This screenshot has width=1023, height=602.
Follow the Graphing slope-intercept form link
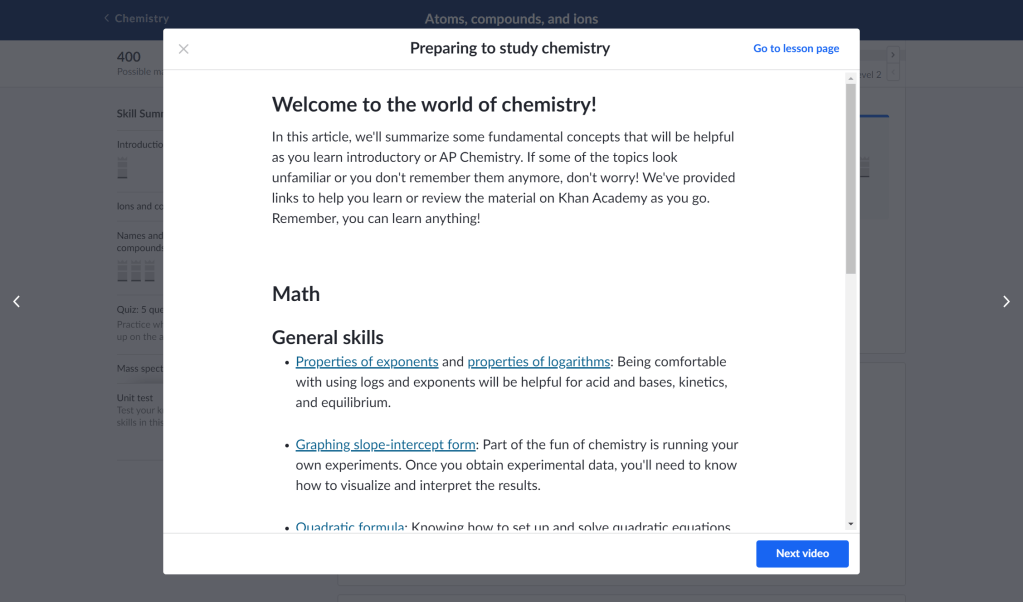pyautogui.click(x=385, y=445)
